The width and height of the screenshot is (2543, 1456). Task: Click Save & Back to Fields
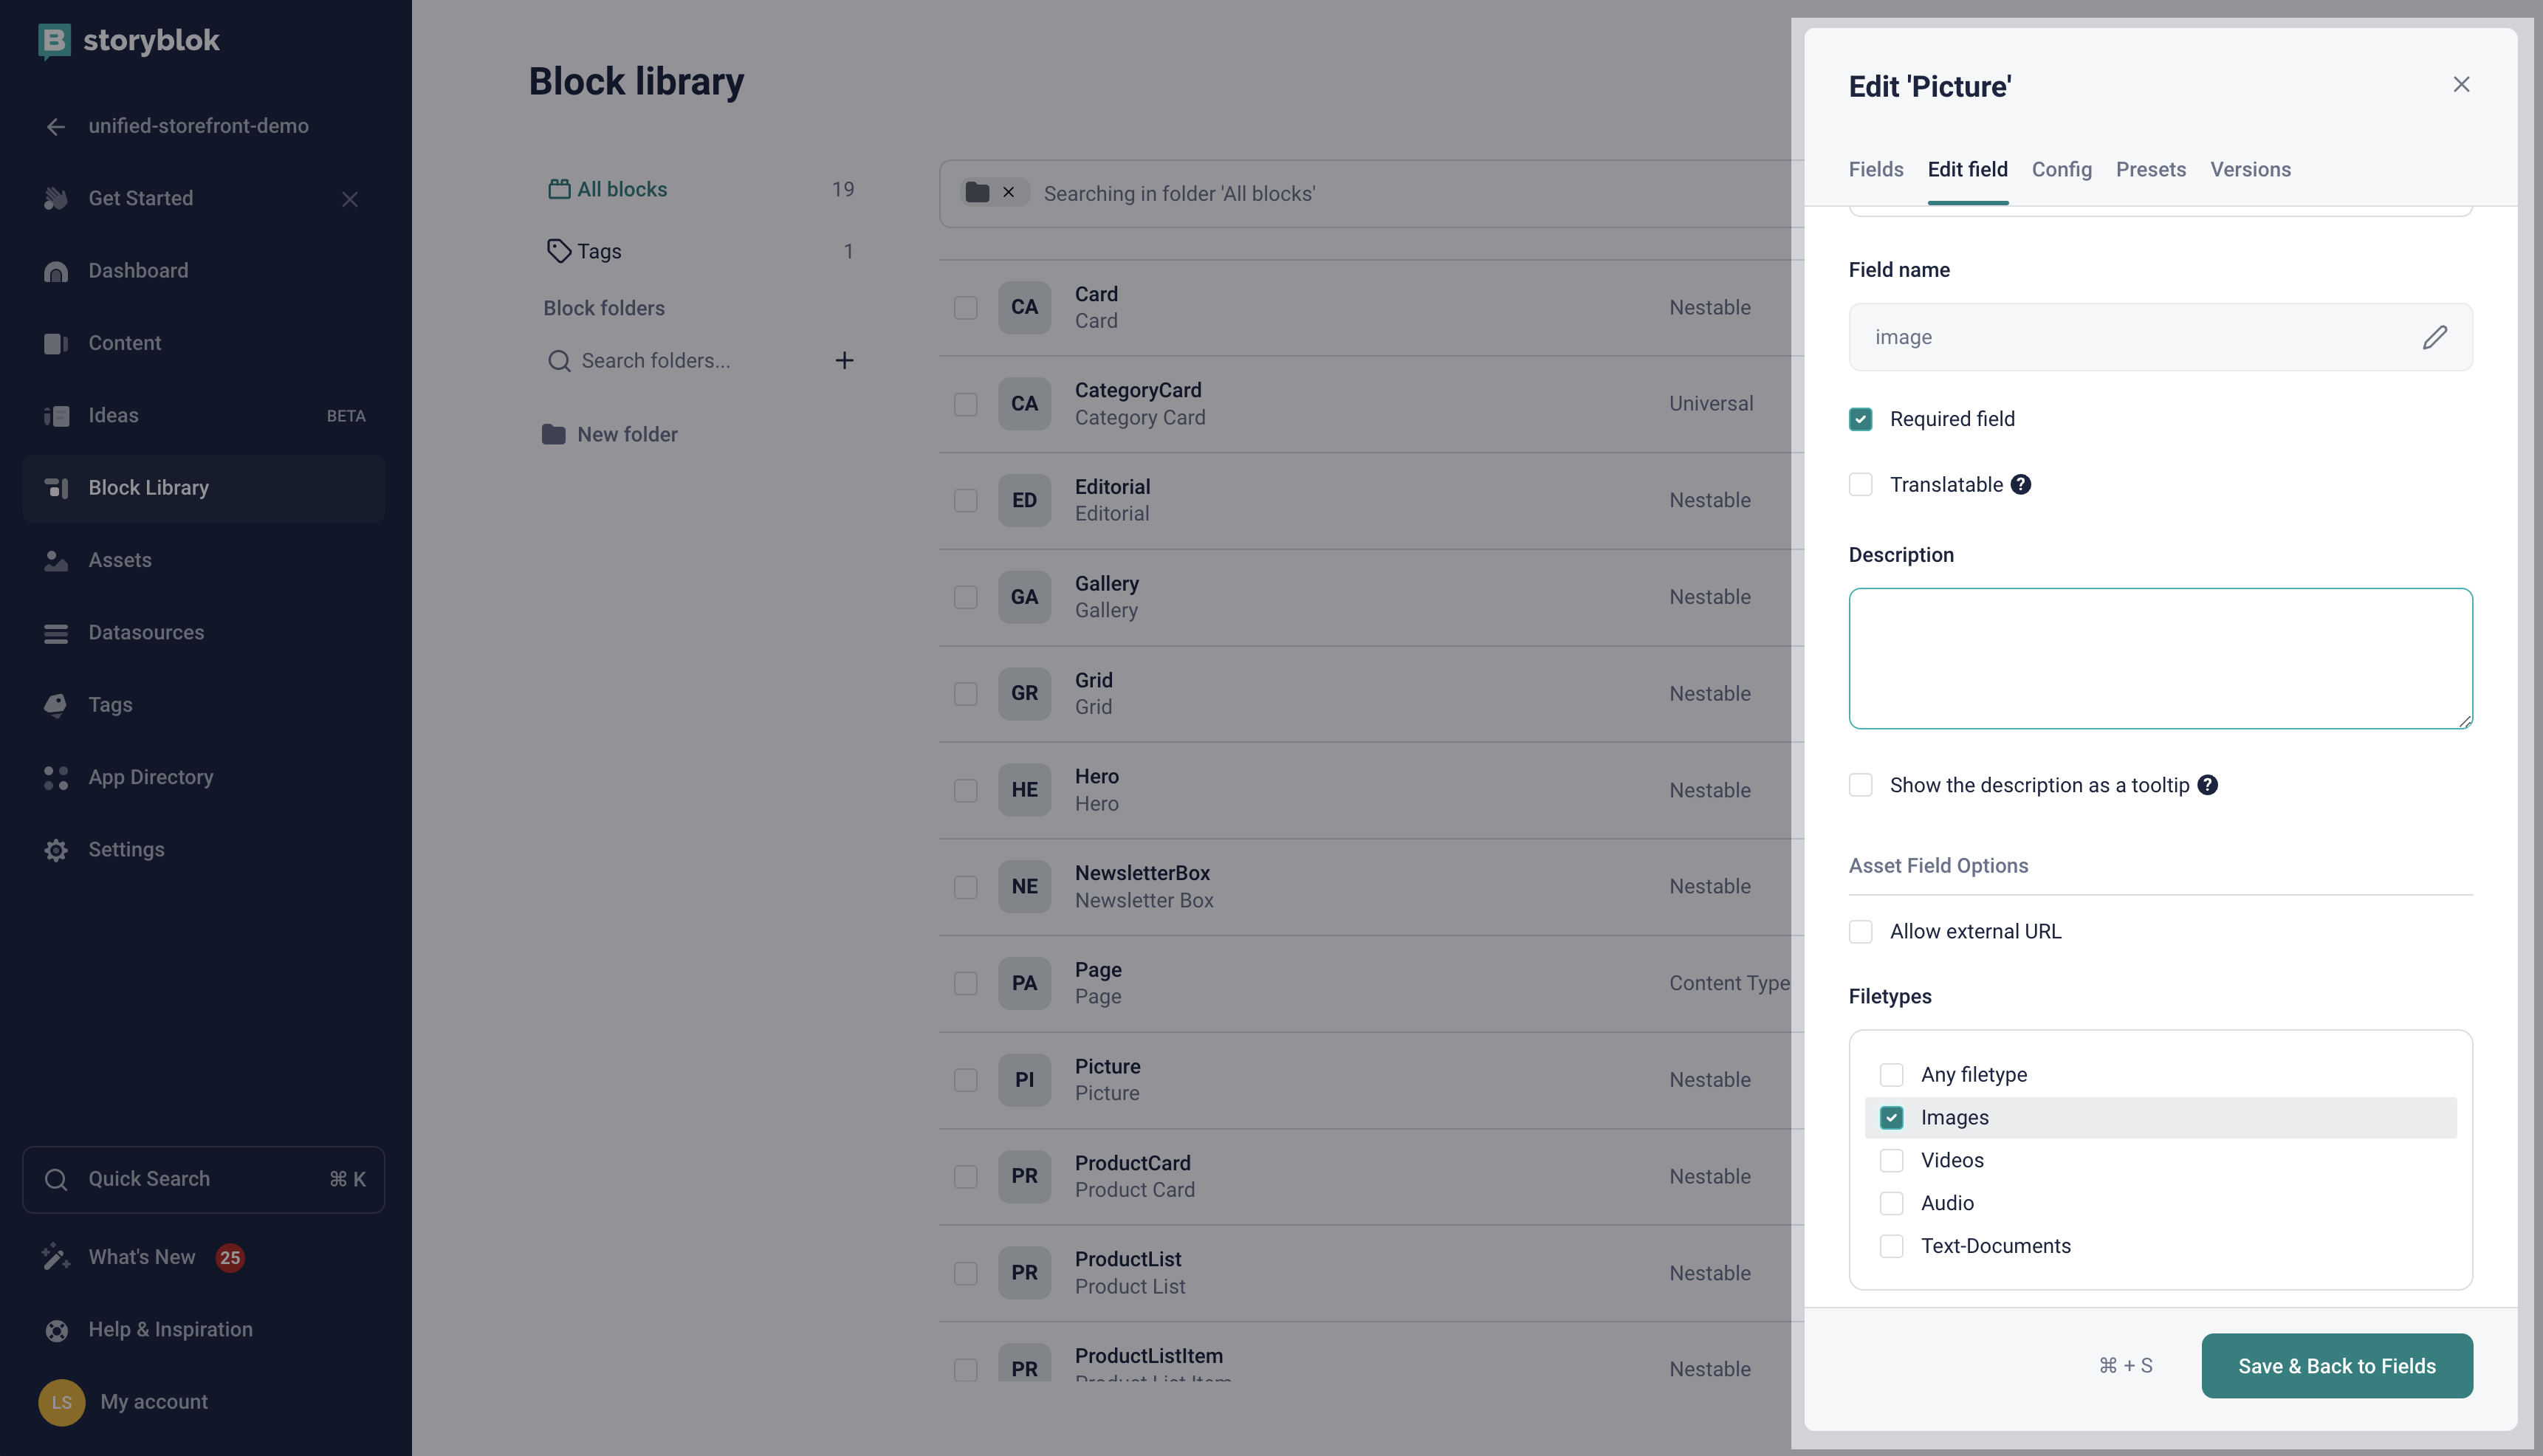point(2336,1366)
